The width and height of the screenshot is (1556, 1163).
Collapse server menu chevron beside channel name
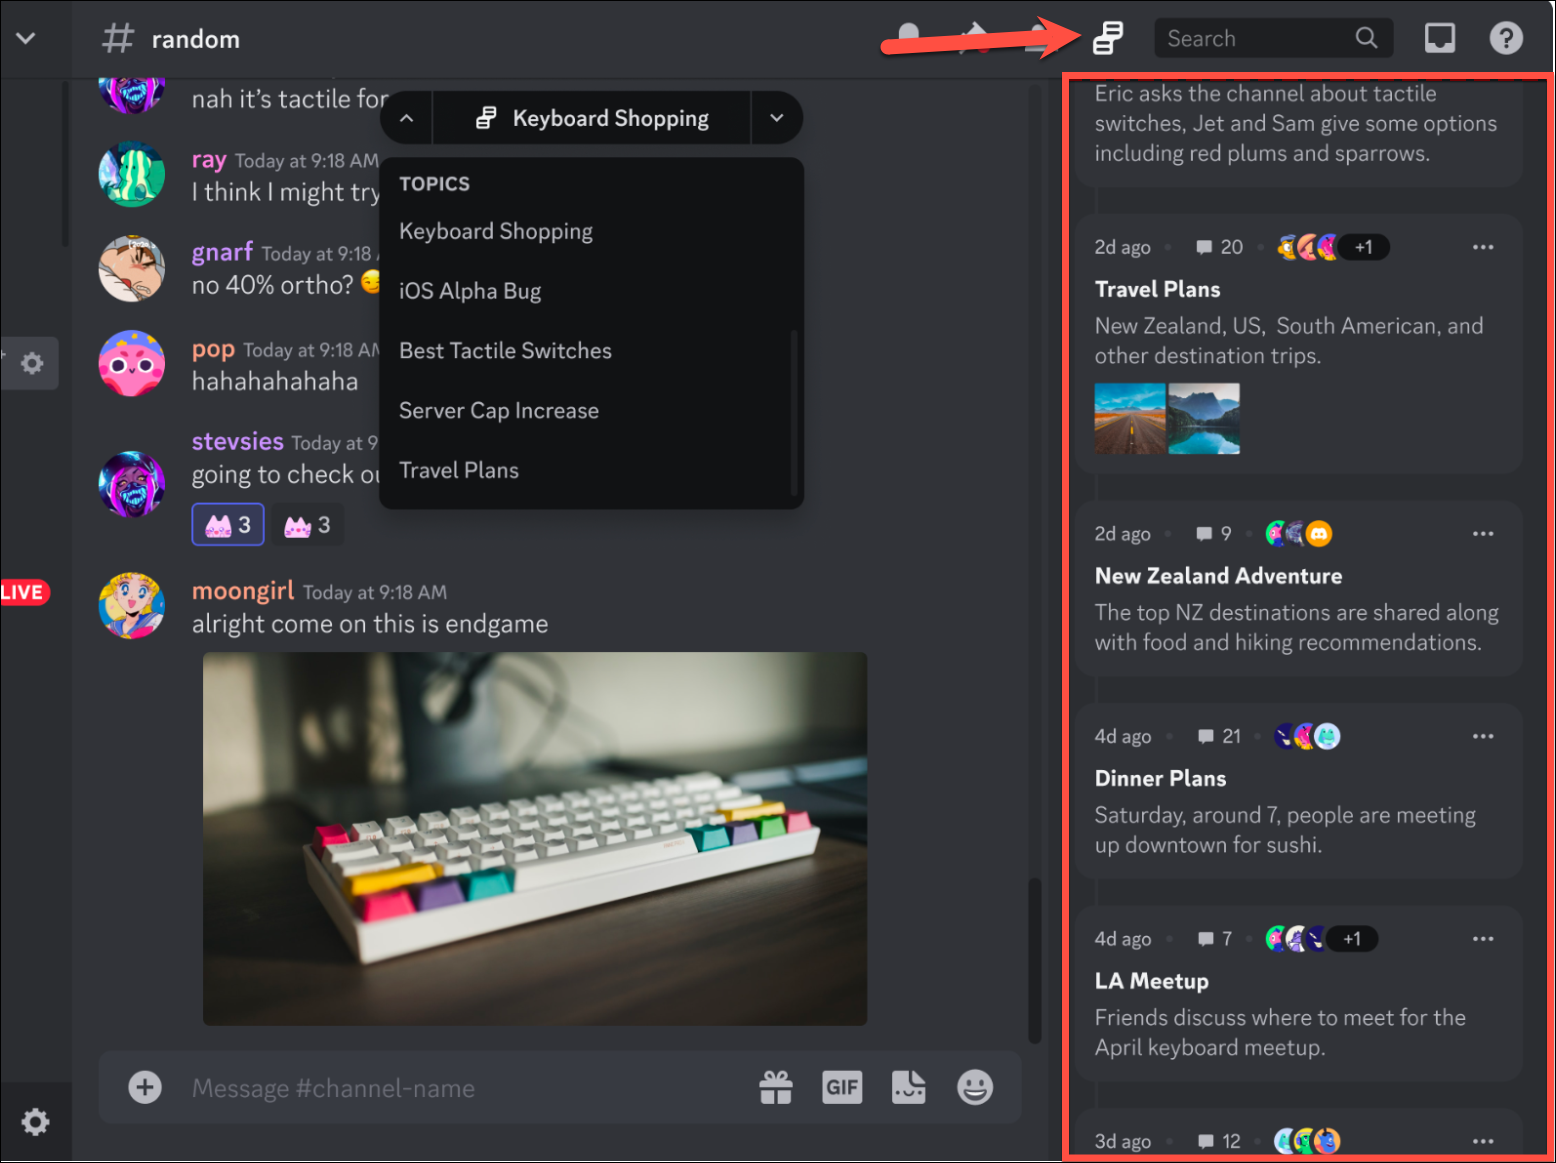click(x=26, y=38)
